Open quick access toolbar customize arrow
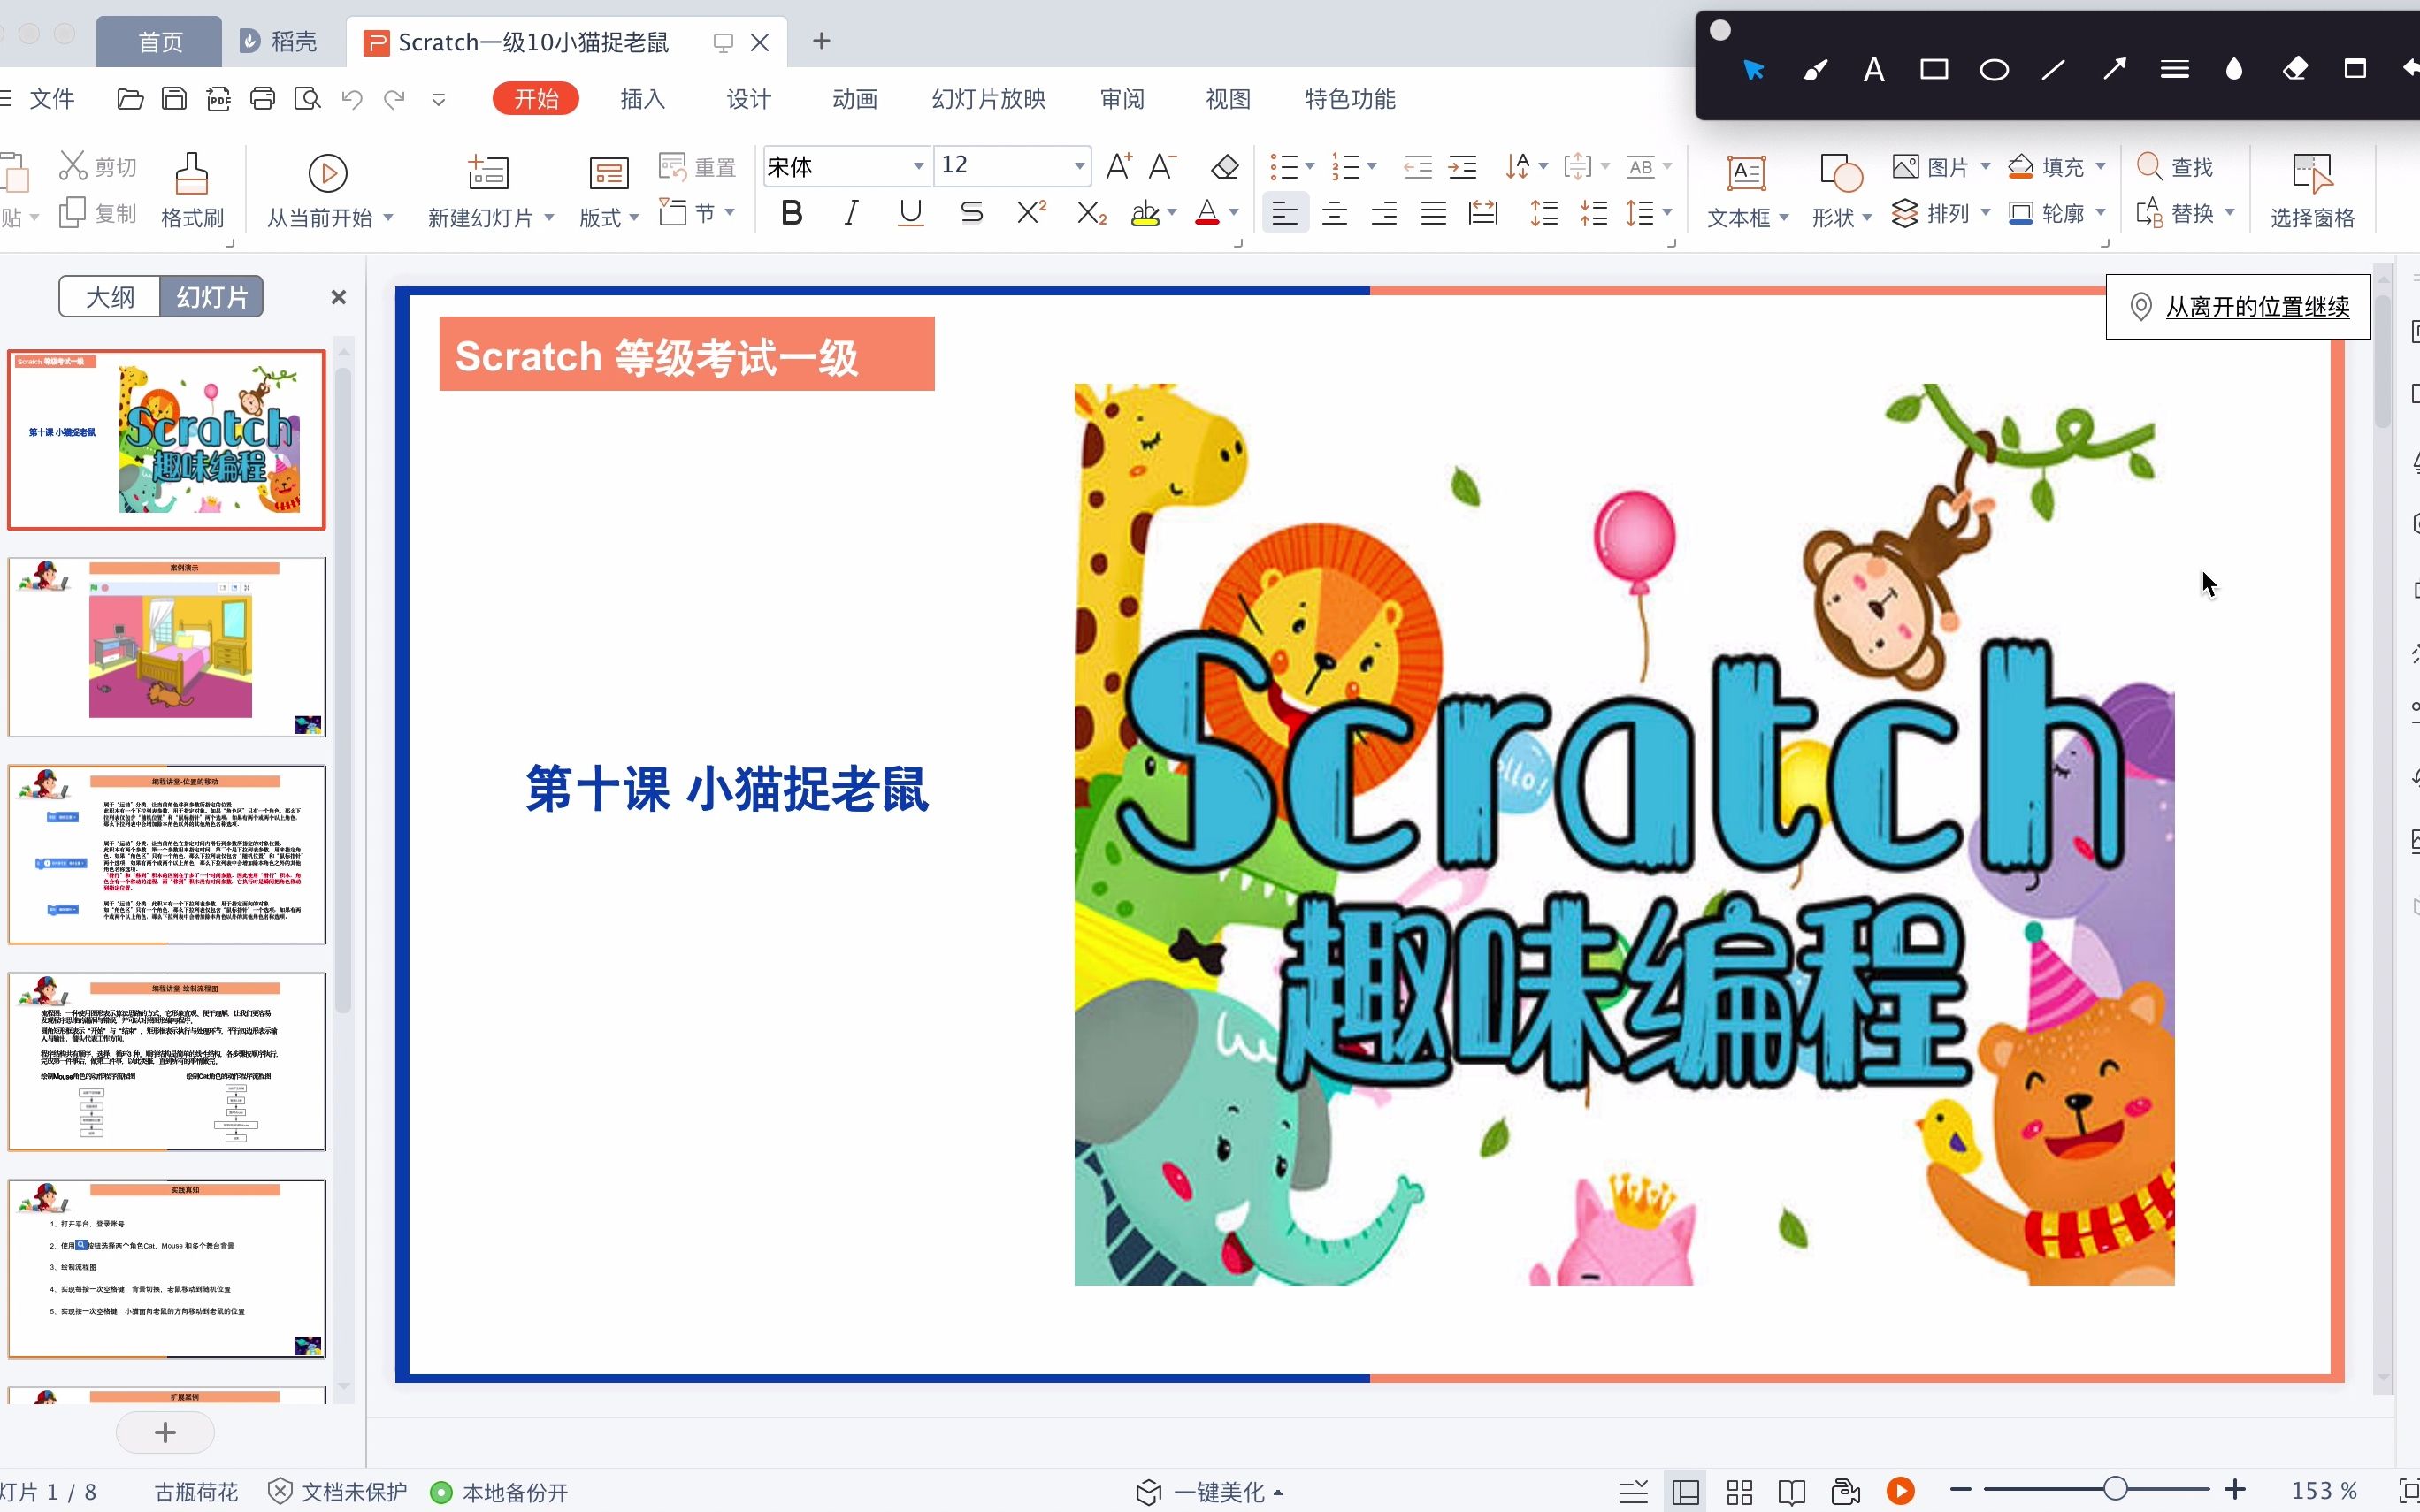Image resolution: width=2420 pixels, height=1512 pixels. point(438,99)
